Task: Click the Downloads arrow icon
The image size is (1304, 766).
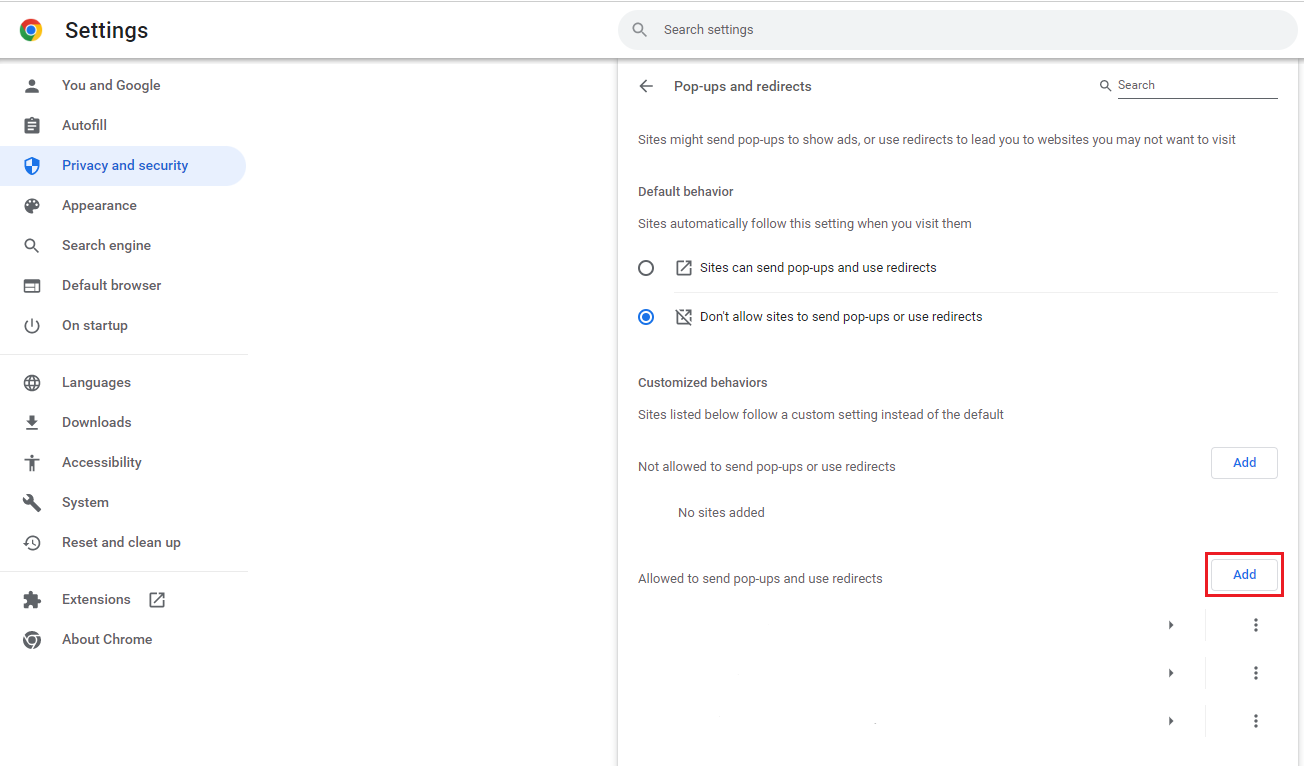Action: pyautogui.click(x=32, y=423)
